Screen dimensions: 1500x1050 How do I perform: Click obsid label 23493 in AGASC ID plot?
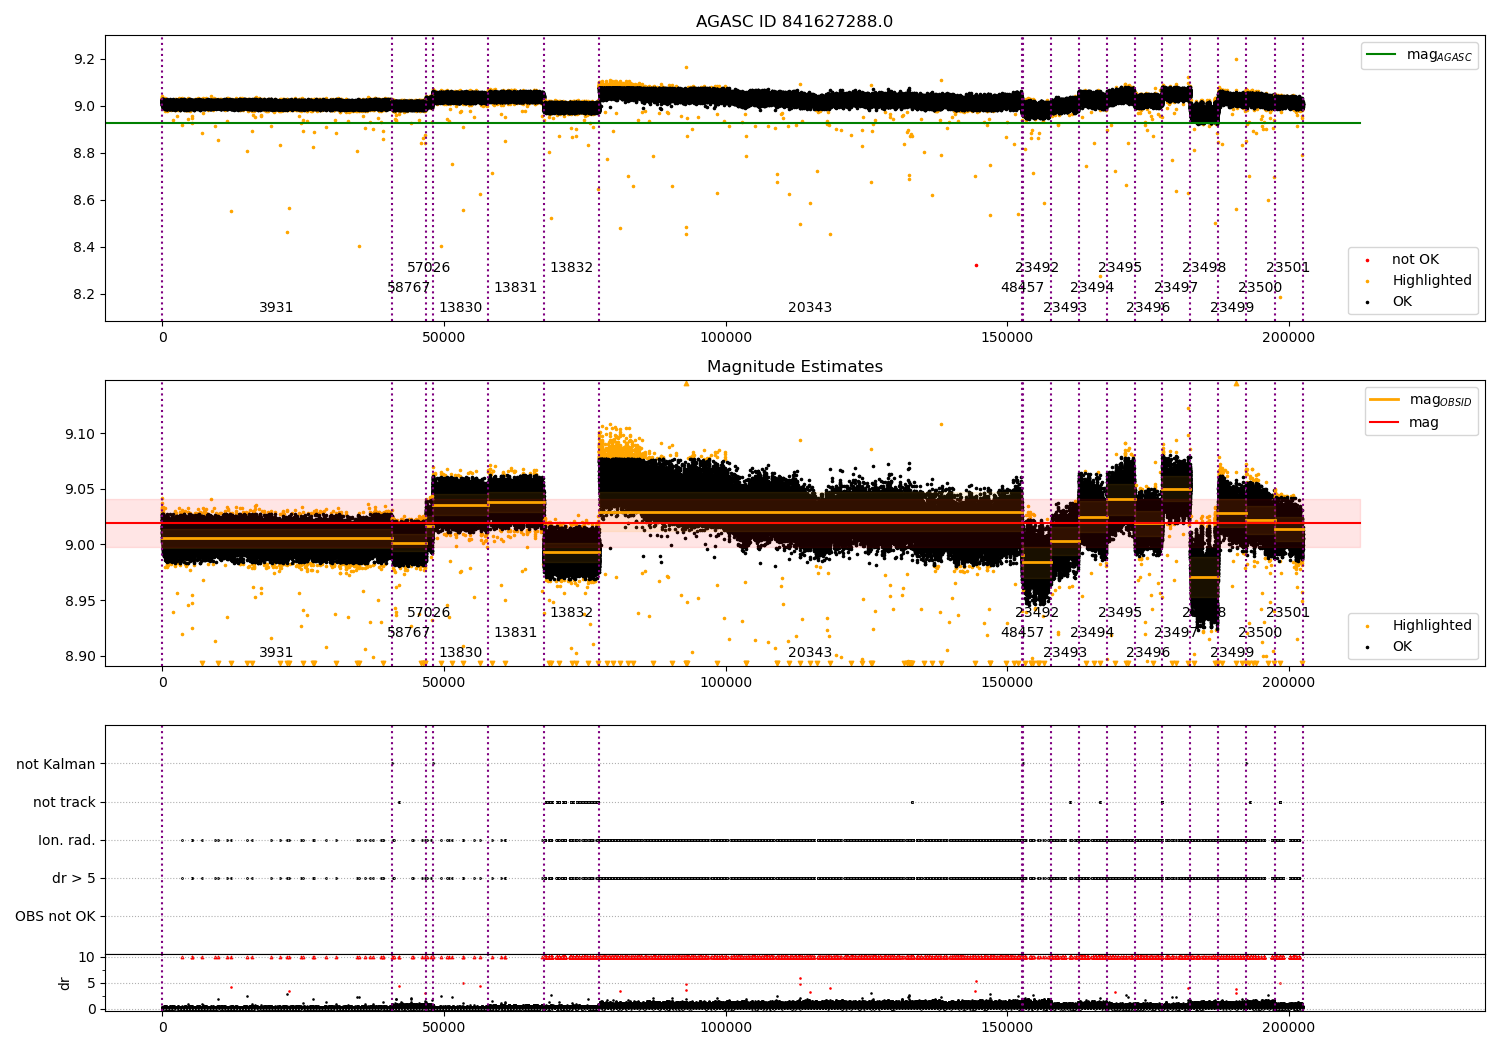pos(1065,308)
